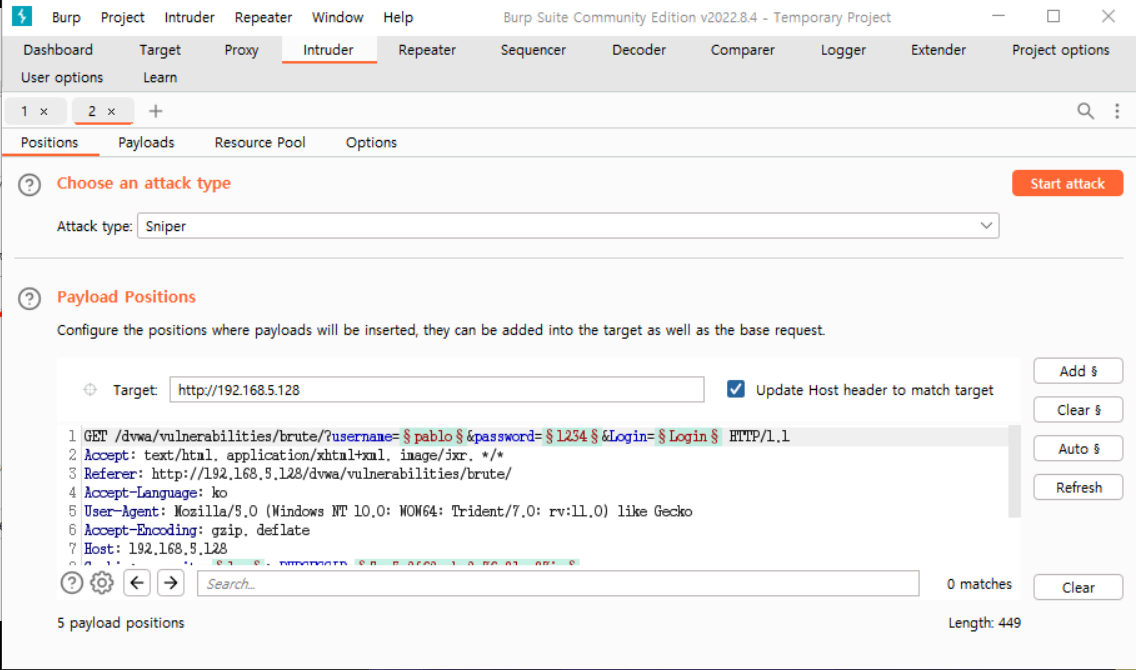Click the Auto § button

tap(1078, 448)
